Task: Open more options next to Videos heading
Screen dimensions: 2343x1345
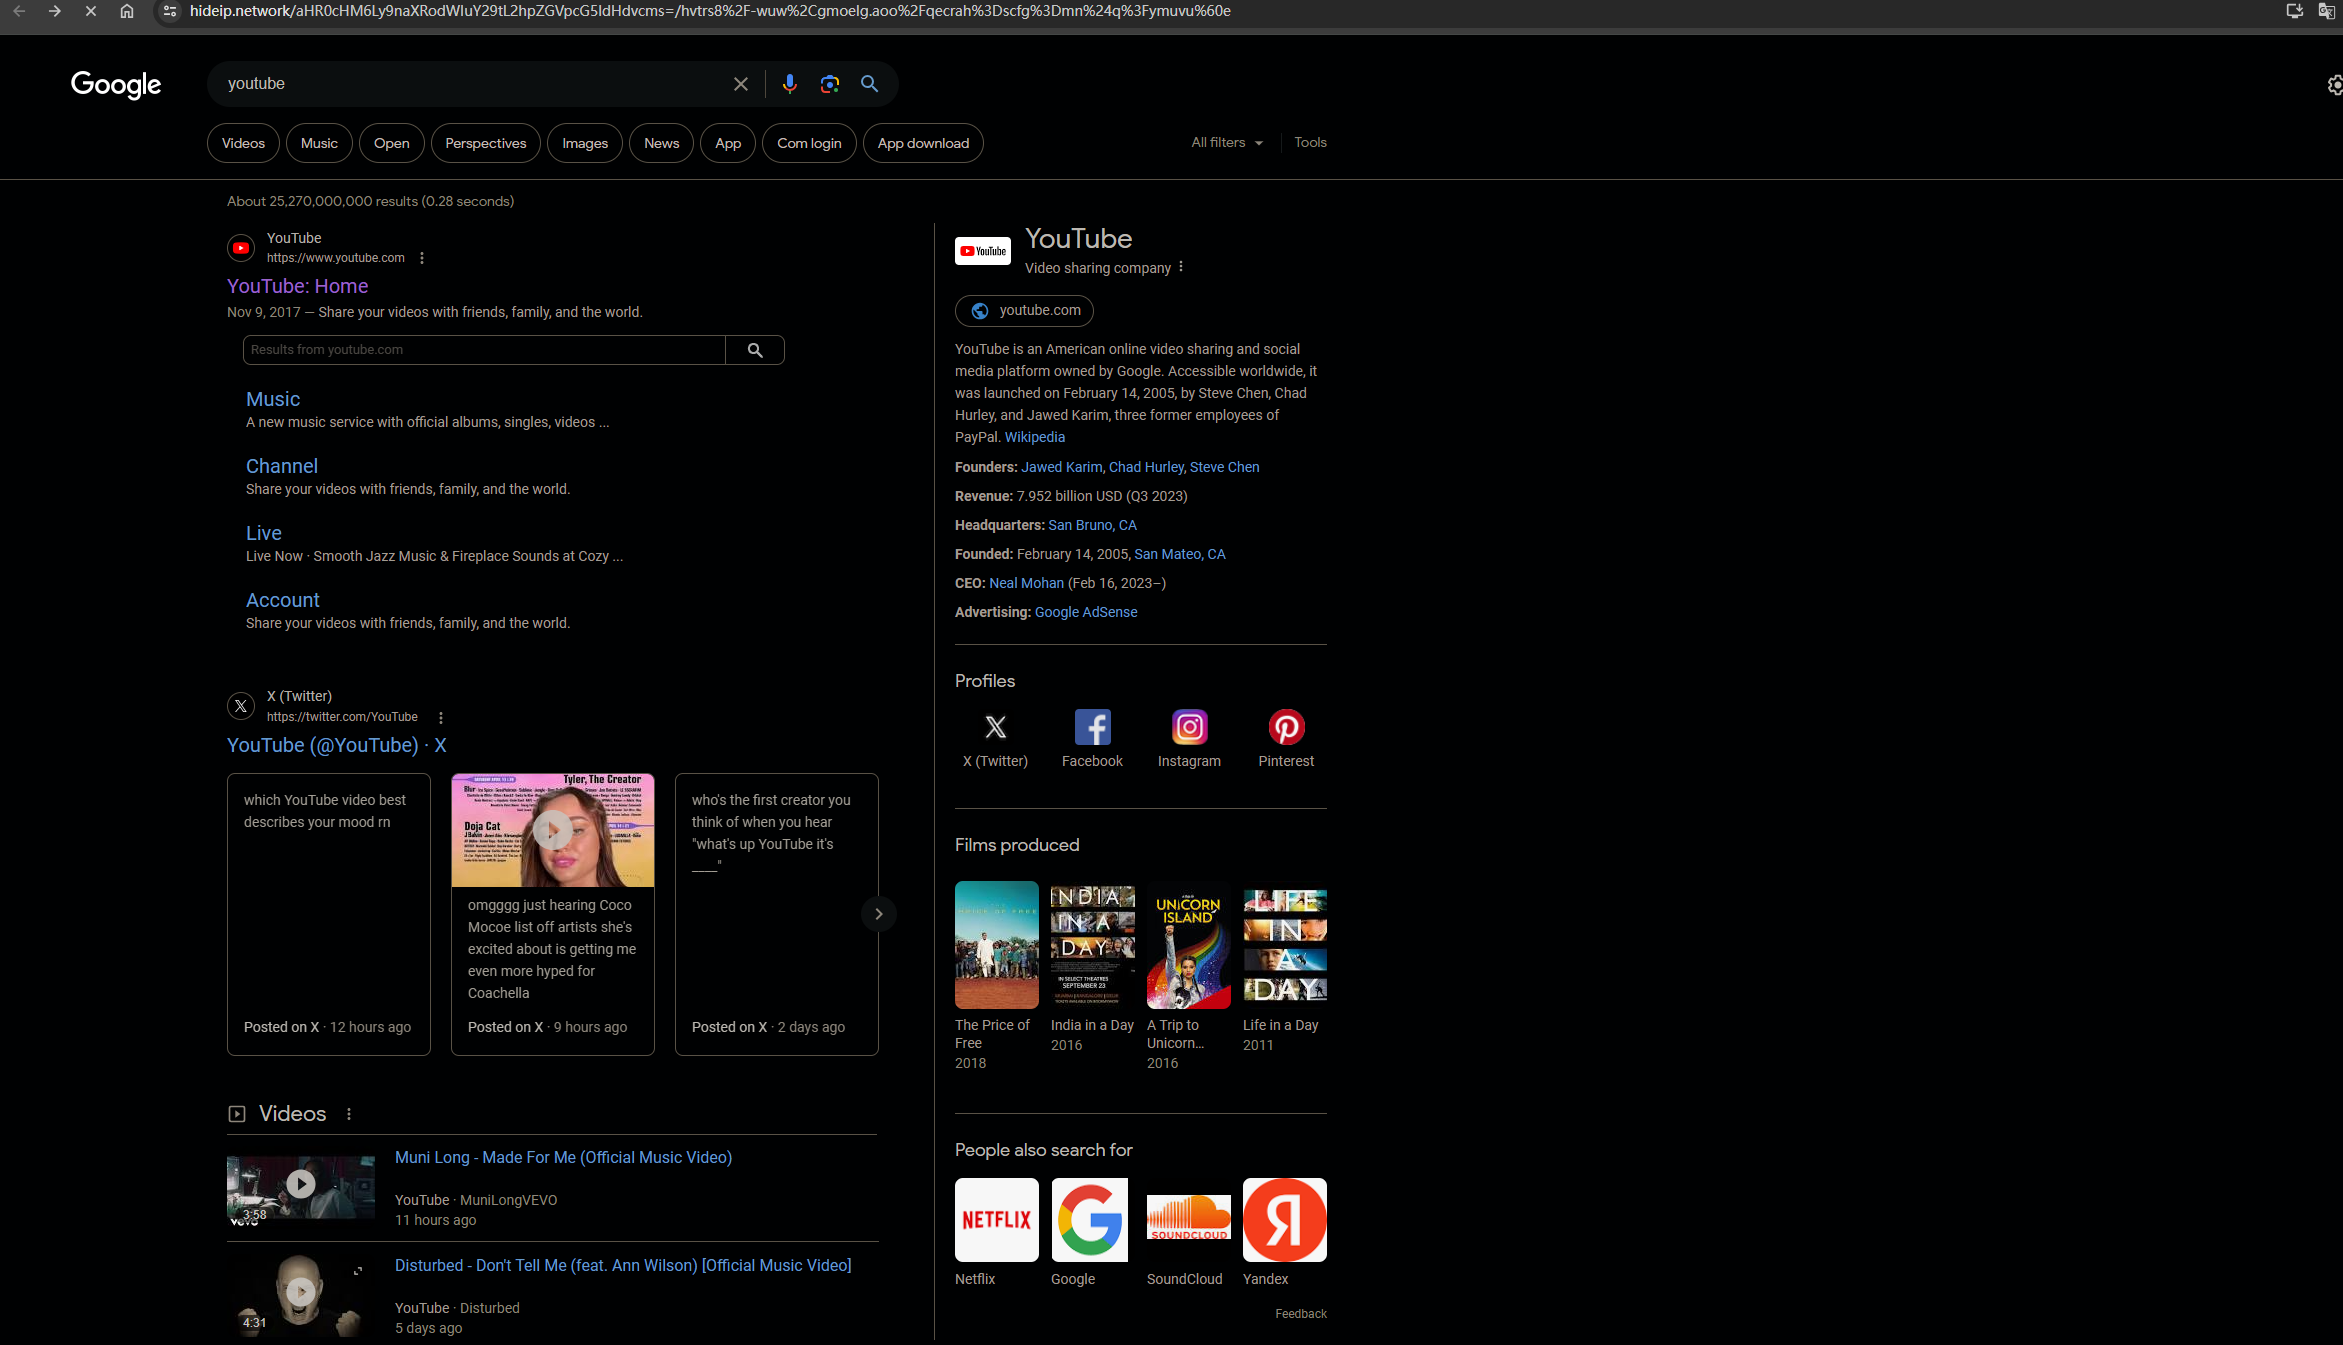Action: click(349, 1114)
